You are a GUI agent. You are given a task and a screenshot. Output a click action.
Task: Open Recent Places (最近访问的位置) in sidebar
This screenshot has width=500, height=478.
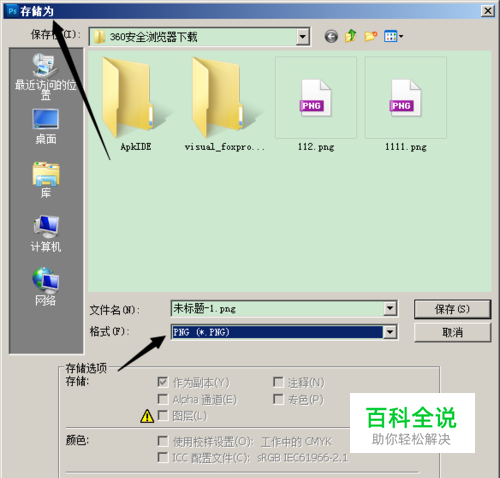[46, 76]
